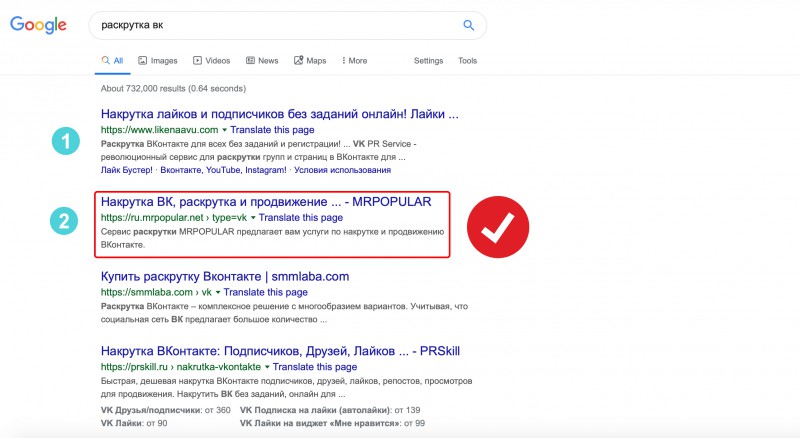Click the search query input field
800x438 pixels.
click(270, 25)
